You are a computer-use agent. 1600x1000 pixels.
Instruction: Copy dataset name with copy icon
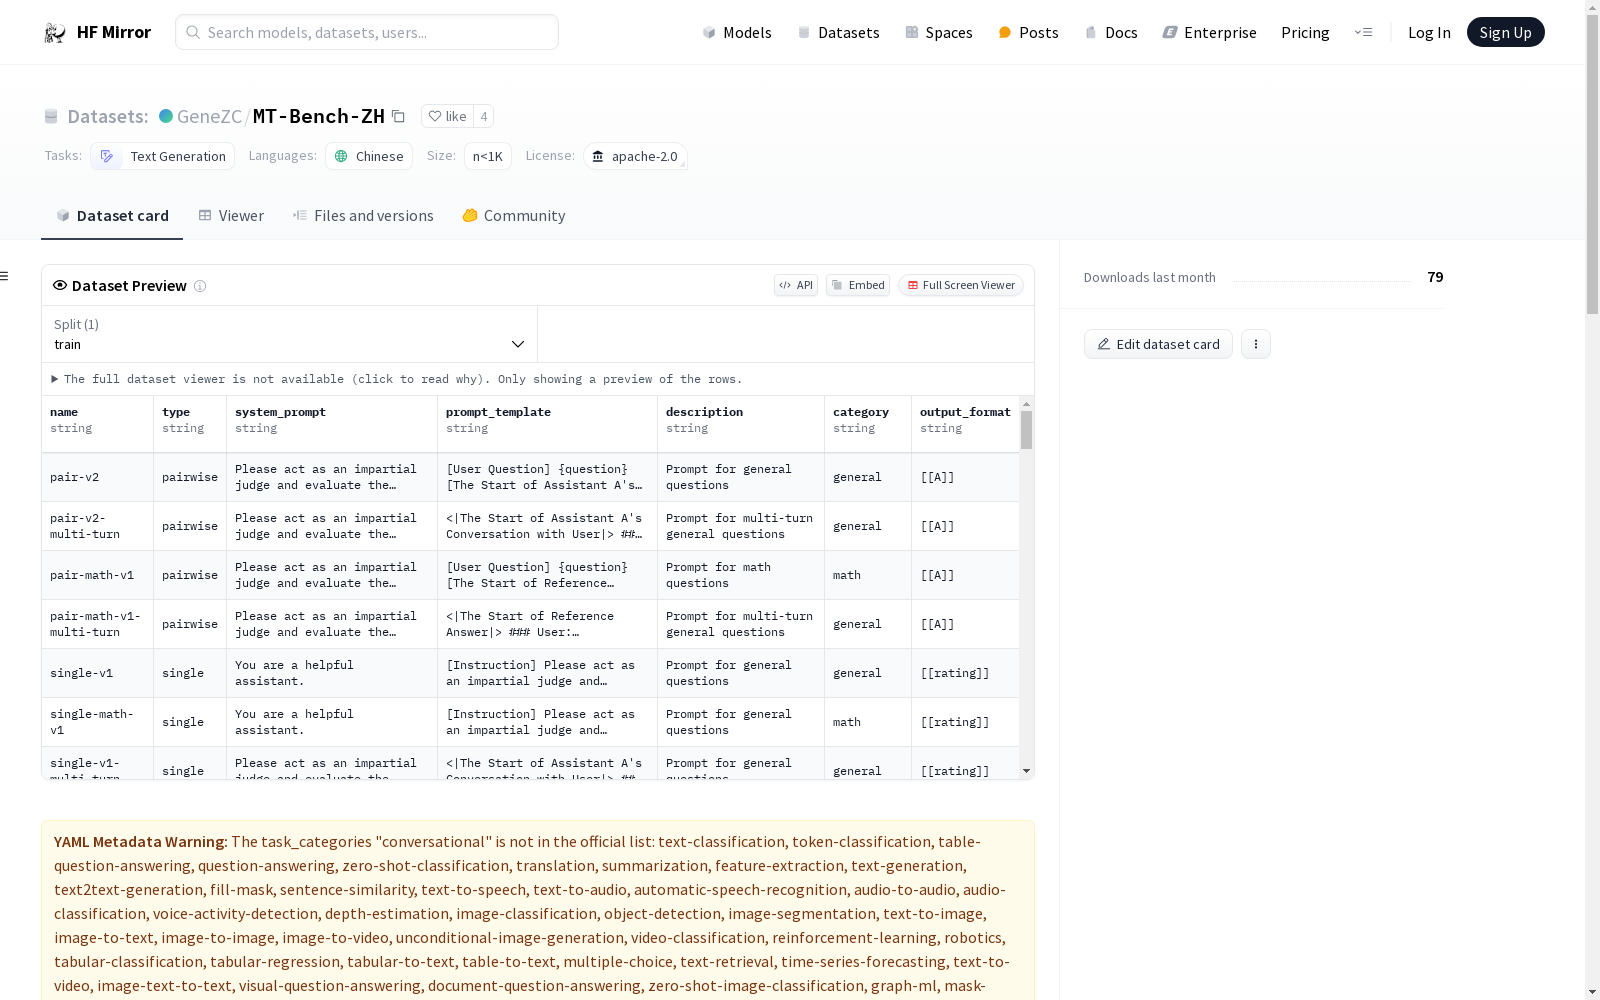click(x=398, y=116)
